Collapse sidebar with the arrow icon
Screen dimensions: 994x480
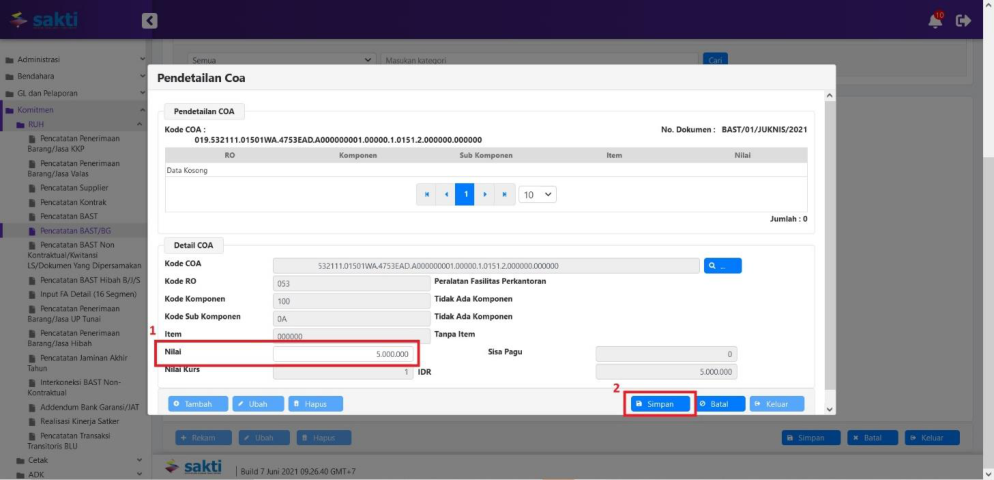[x=149, y=20]
